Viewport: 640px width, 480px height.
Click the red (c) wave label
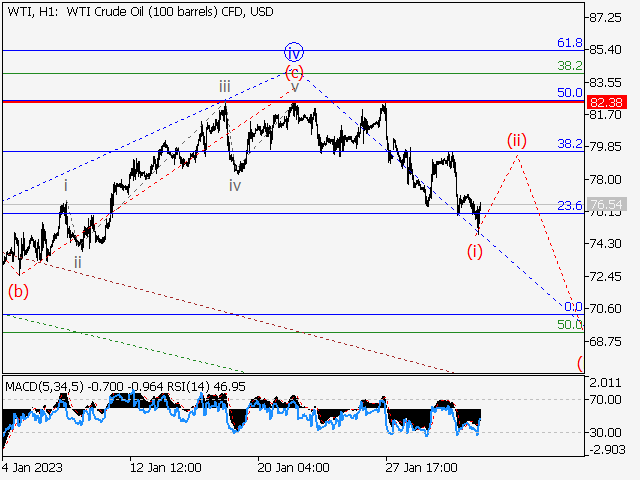(294, 73)
